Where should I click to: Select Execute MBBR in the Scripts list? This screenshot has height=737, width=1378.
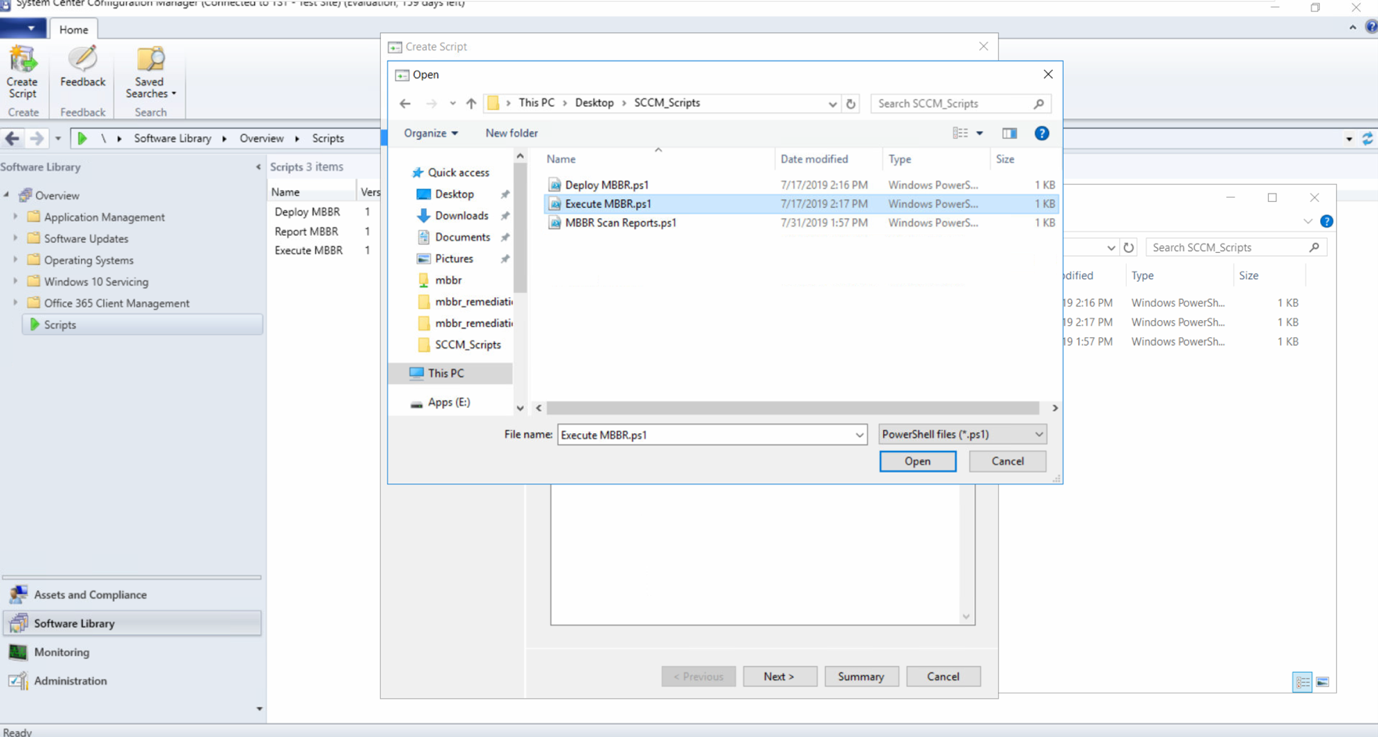click(308, 250)
